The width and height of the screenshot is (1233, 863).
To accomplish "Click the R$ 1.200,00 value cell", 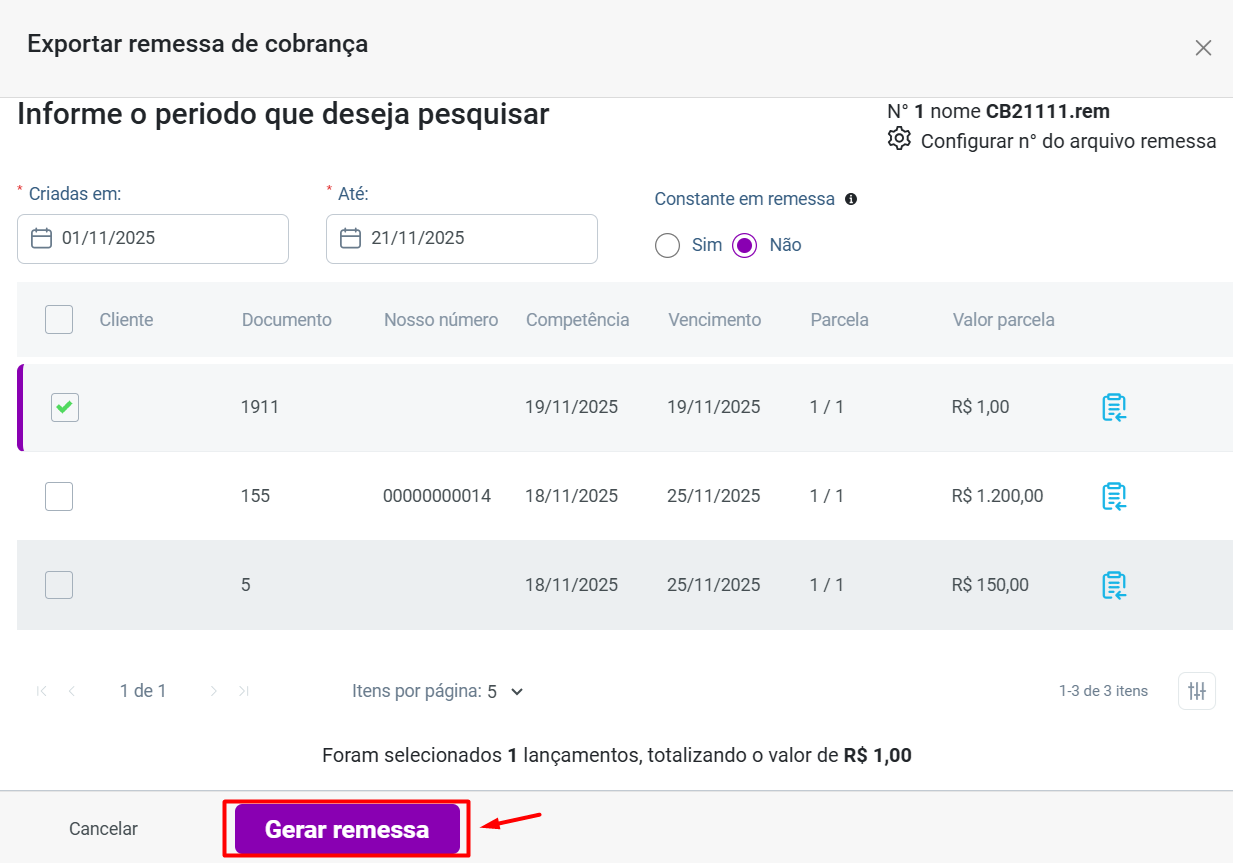I will coord(998,496).
